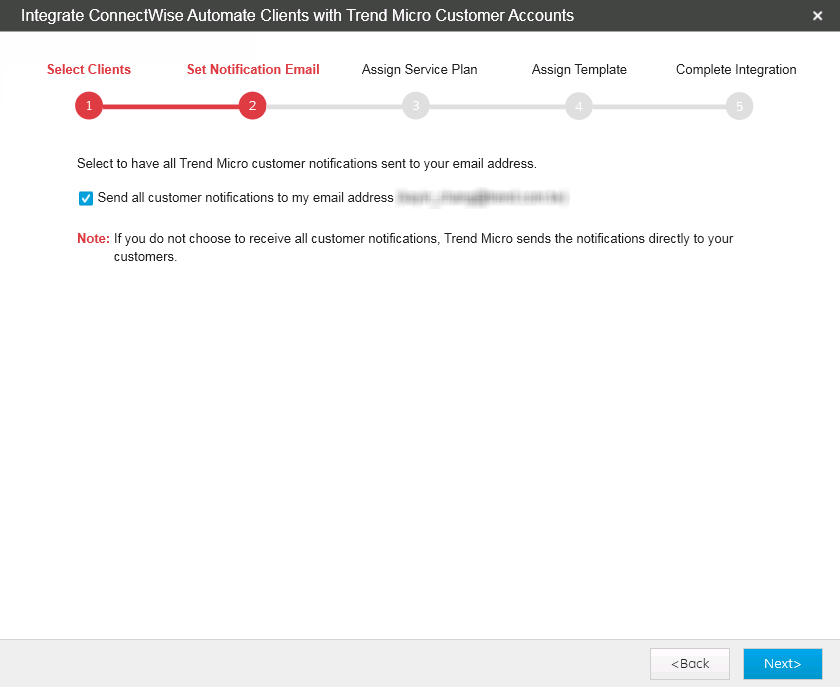
Task: Jump to the step 5 circle
Action: tap(739, 106)
